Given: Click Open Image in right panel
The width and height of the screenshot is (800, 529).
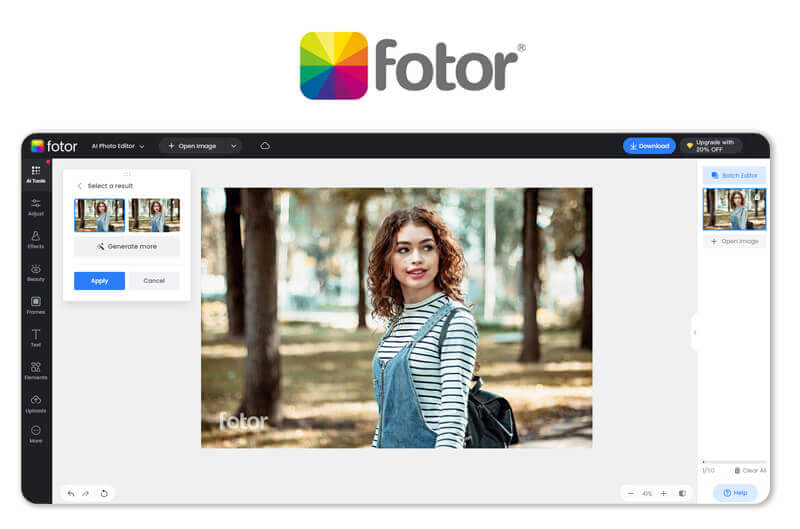Looking at the screenshot, I should coord(735,241).
